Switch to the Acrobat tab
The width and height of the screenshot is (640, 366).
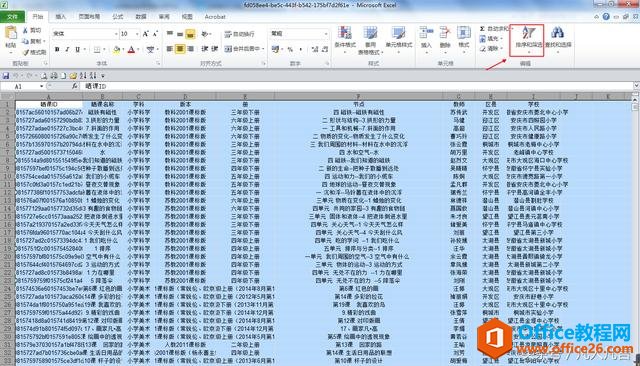215,17
